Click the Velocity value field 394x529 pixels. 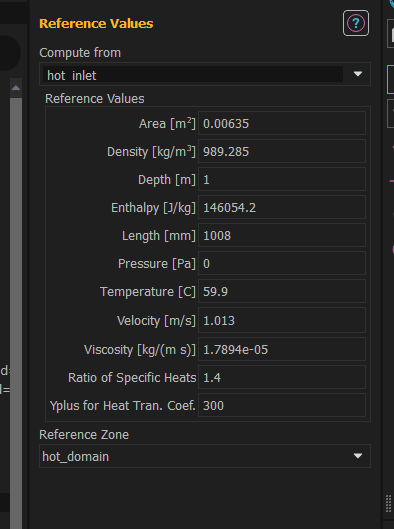coord(282,321)
